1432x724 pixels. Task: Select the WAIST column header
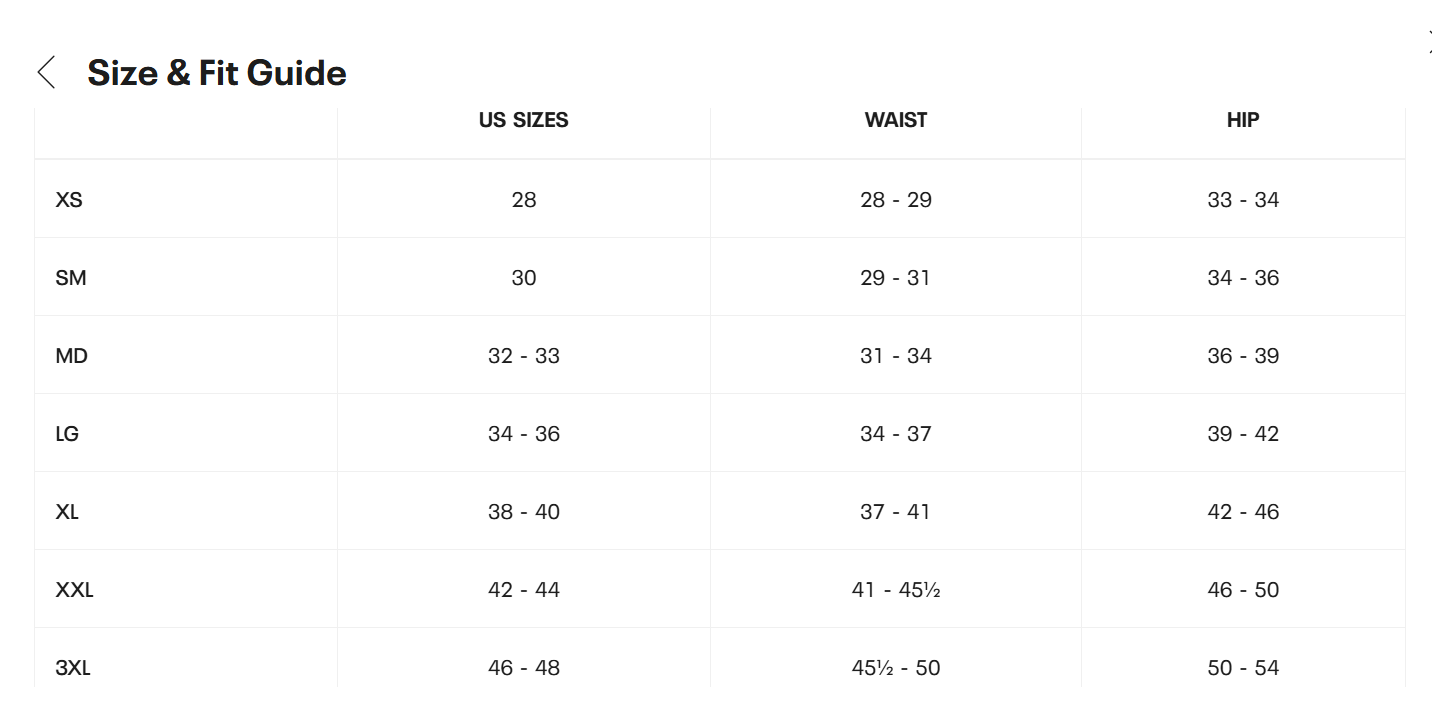(x=896, y=120)
